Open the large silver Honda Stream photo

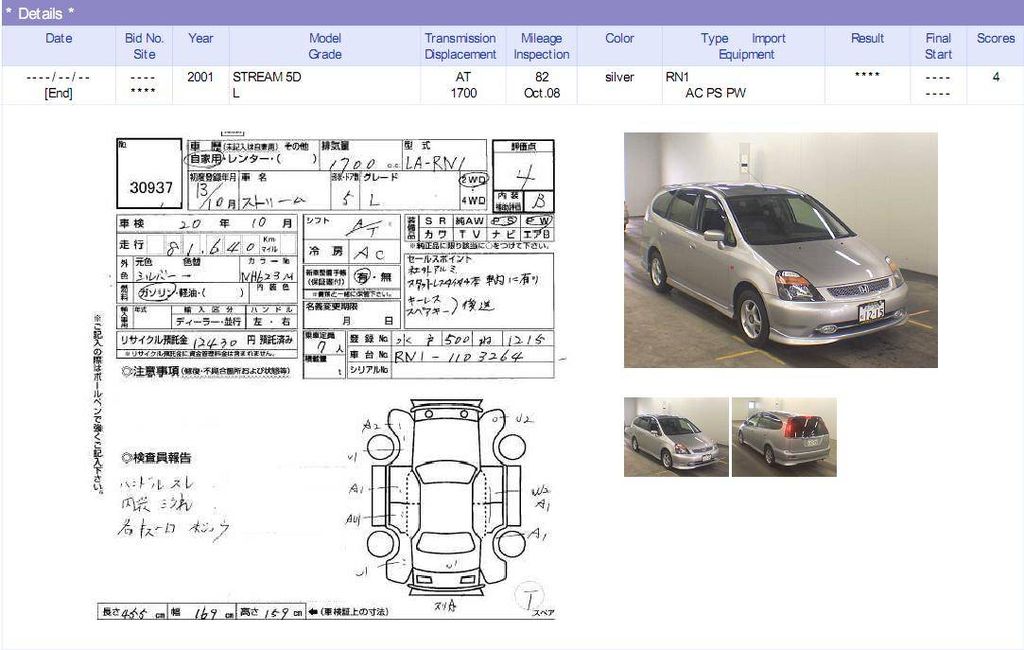tap(780, 250)
